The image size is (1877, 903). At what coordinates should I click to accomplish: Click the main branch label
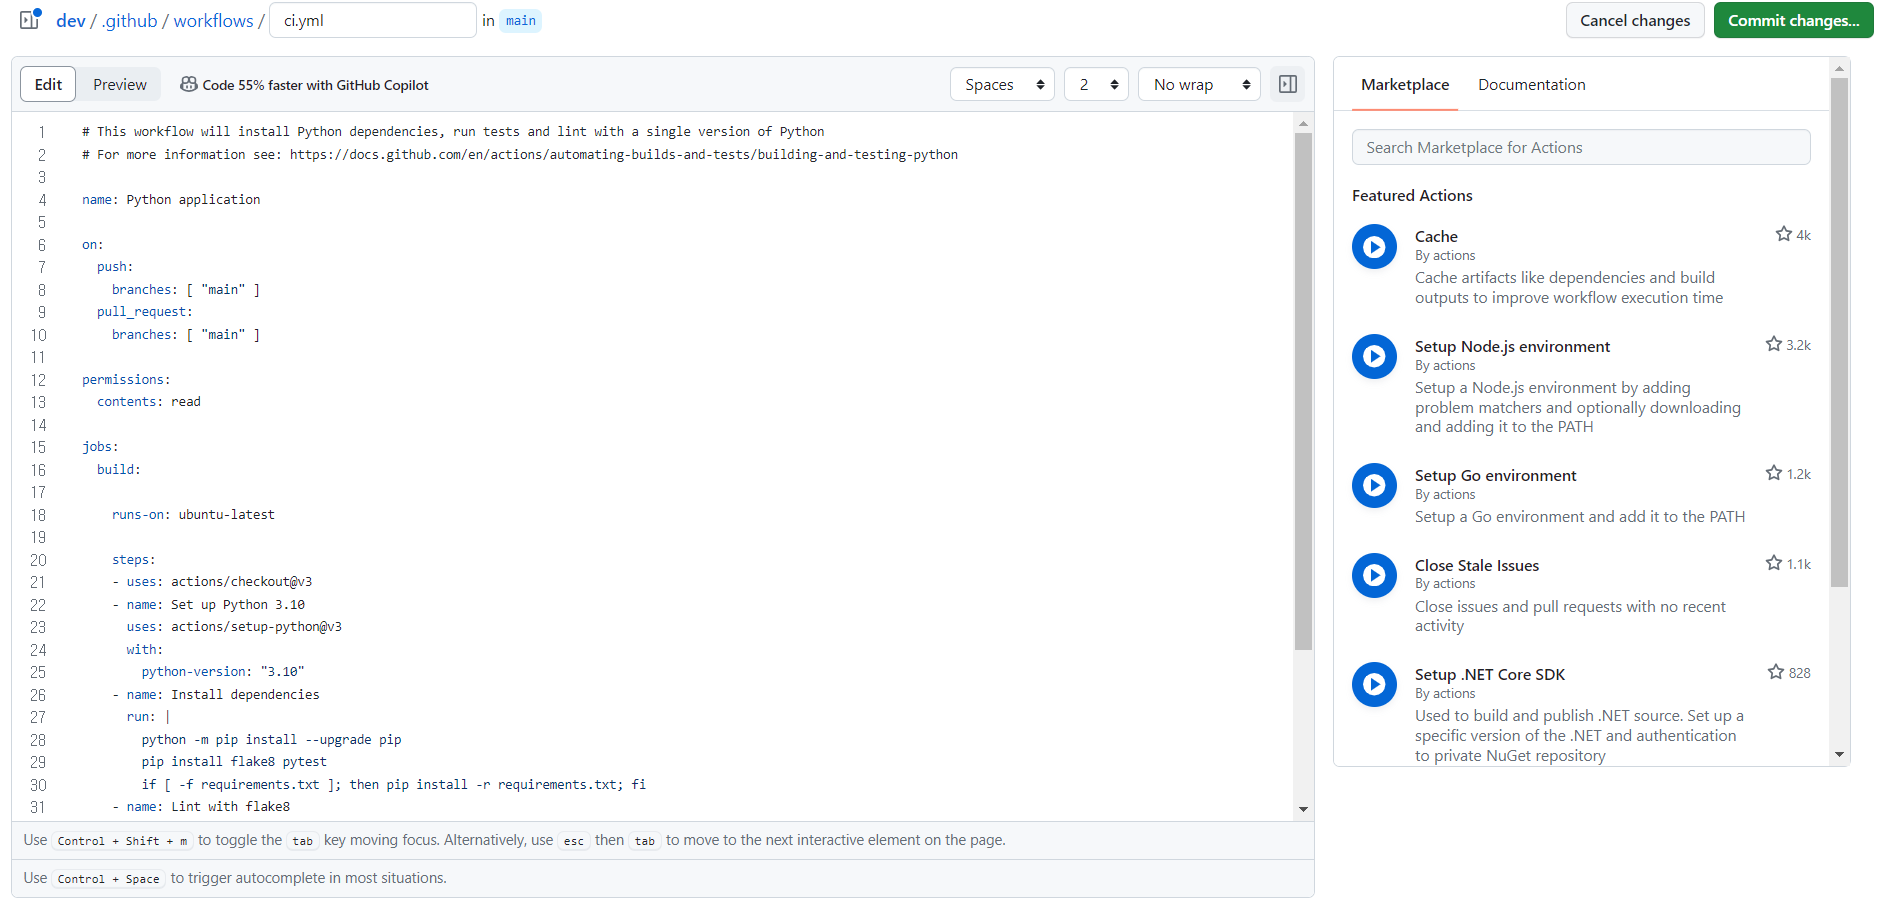[x=520, y=21]
